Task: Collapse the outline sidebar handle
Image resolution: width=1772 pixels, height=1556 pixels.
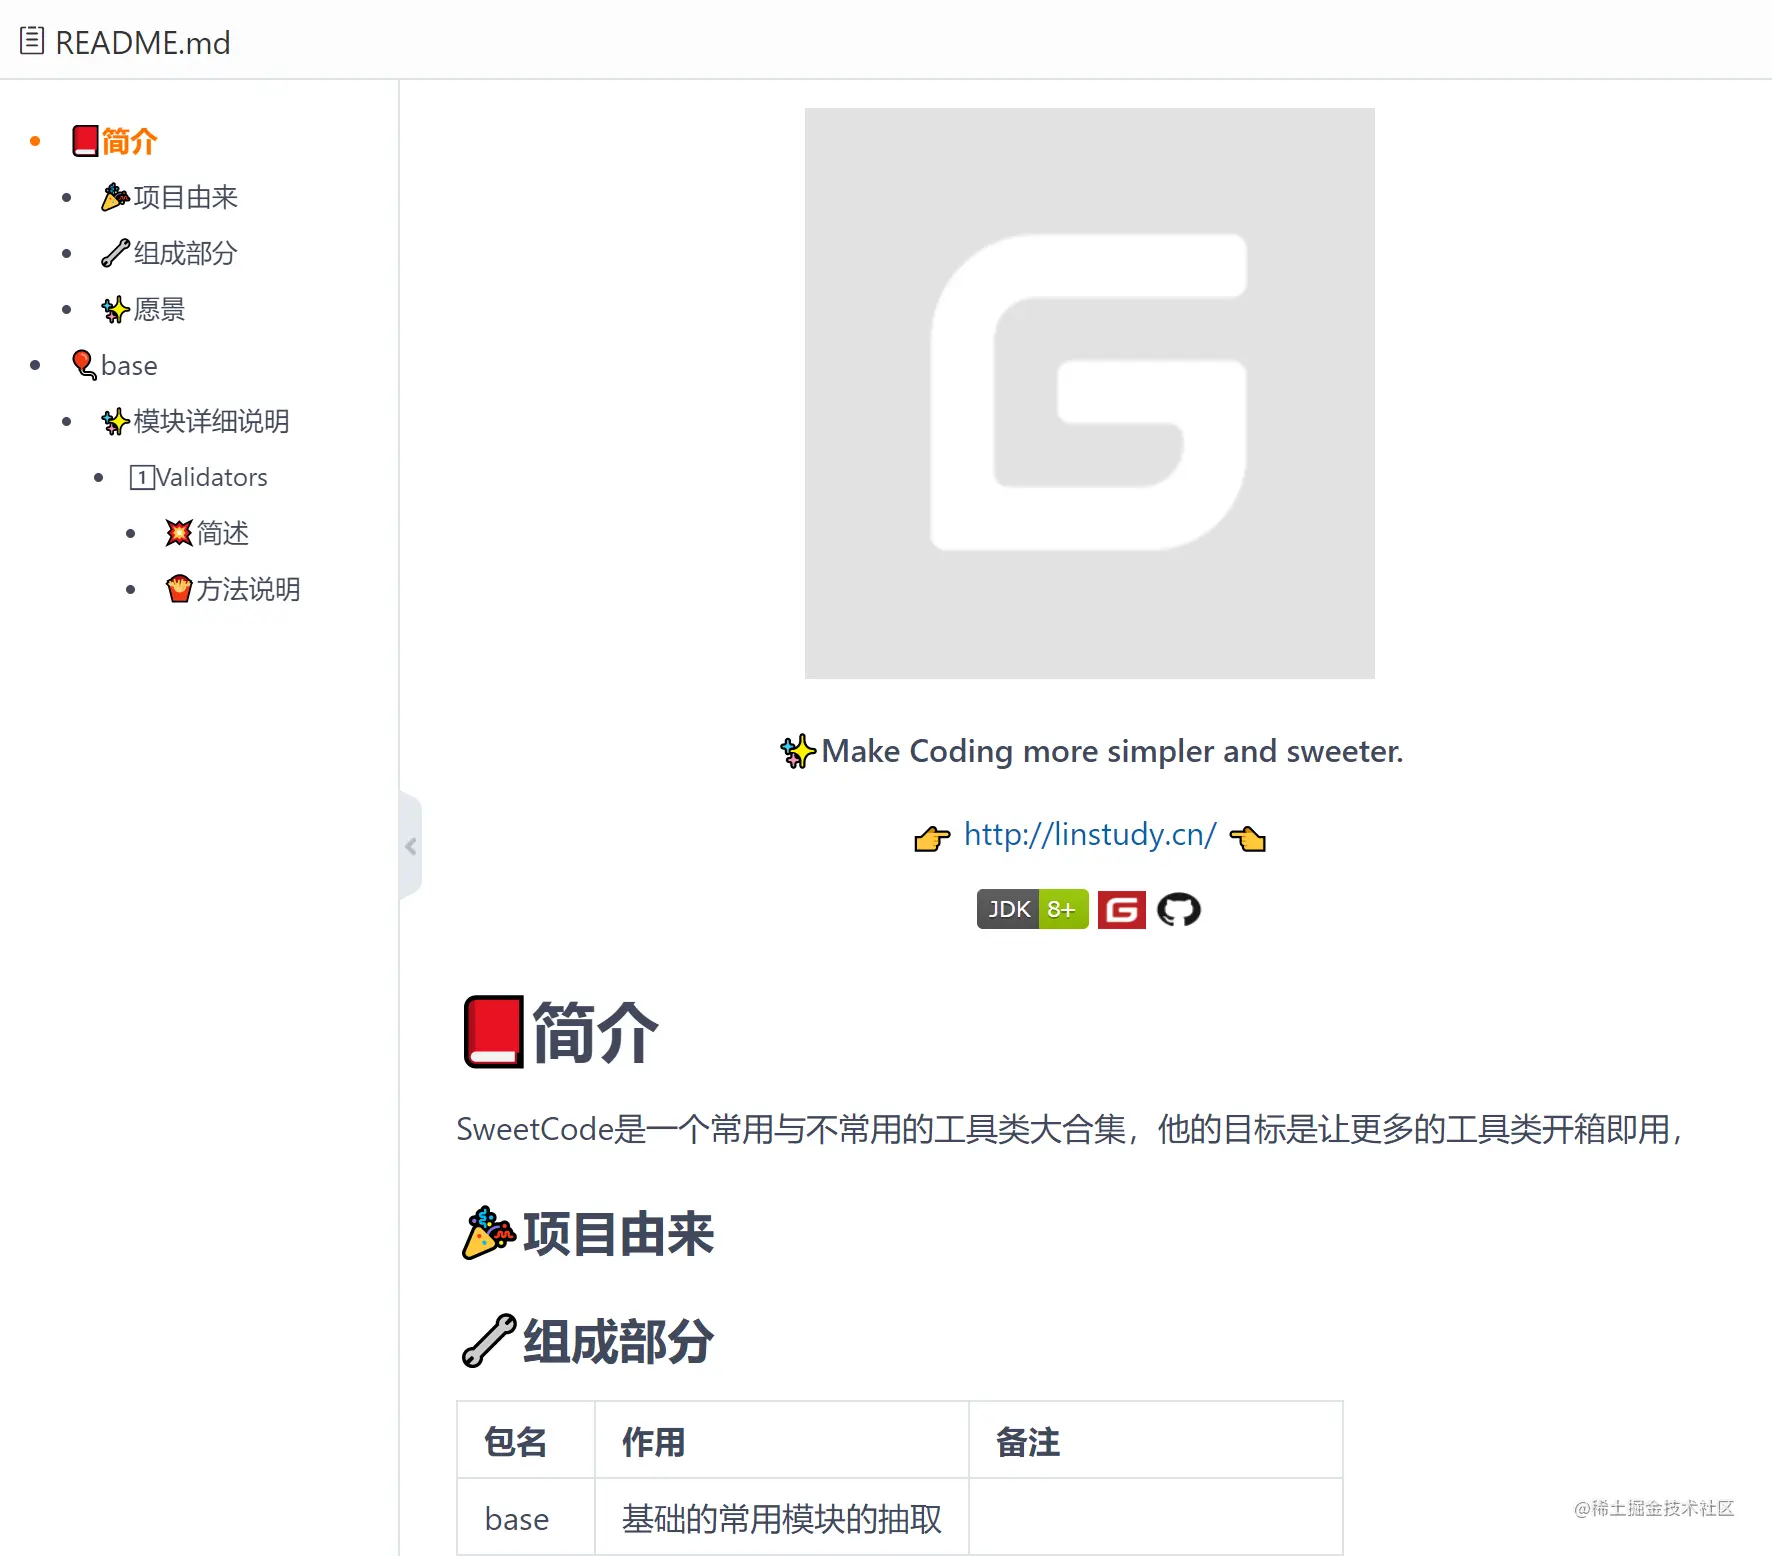Action: (x=410, y=846)
